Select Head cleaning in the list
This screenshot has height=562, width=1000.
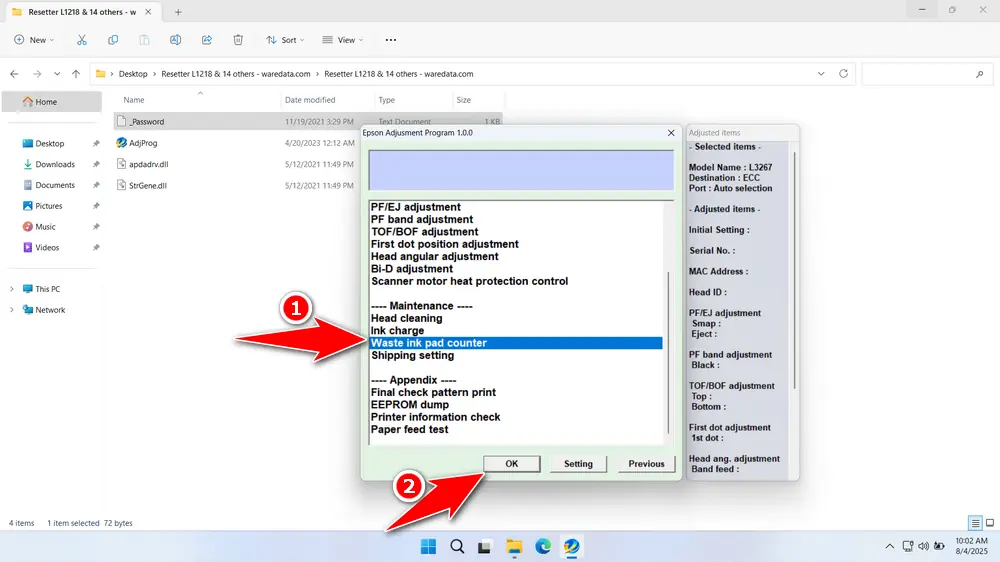(x=406, y=318)
